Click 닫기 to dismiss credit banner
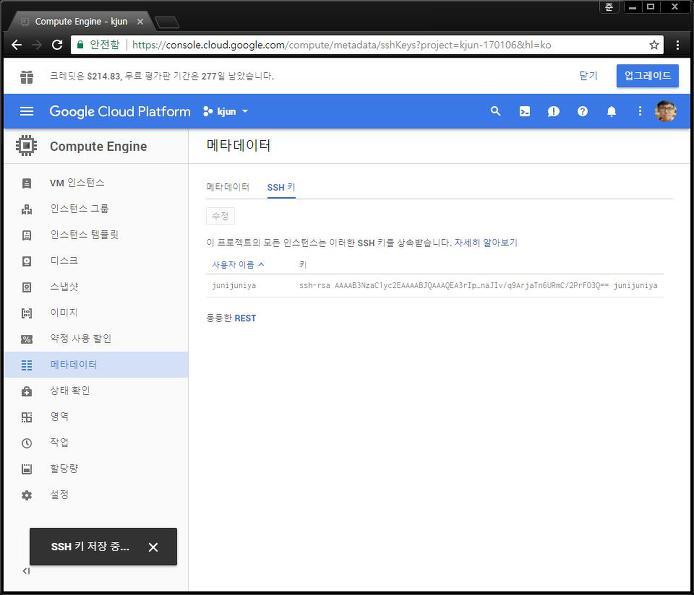The height and width of the screenshot is (595, 694). pos(588,76)
